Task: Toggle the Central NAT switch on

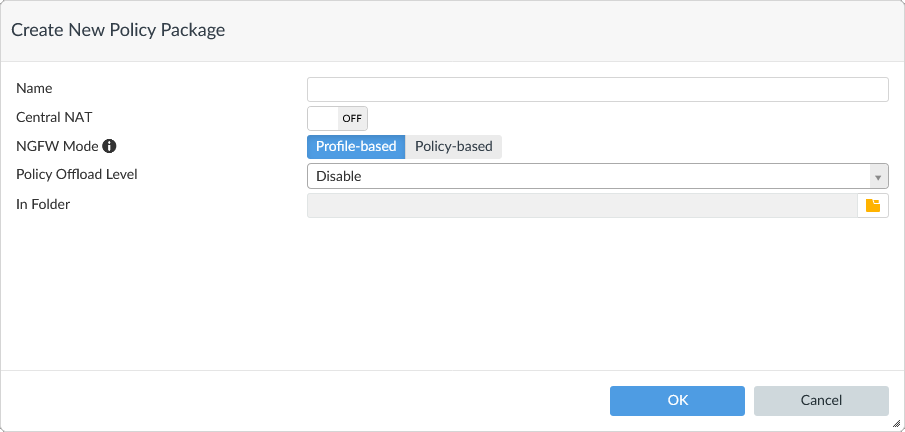Action: point(337,118)
